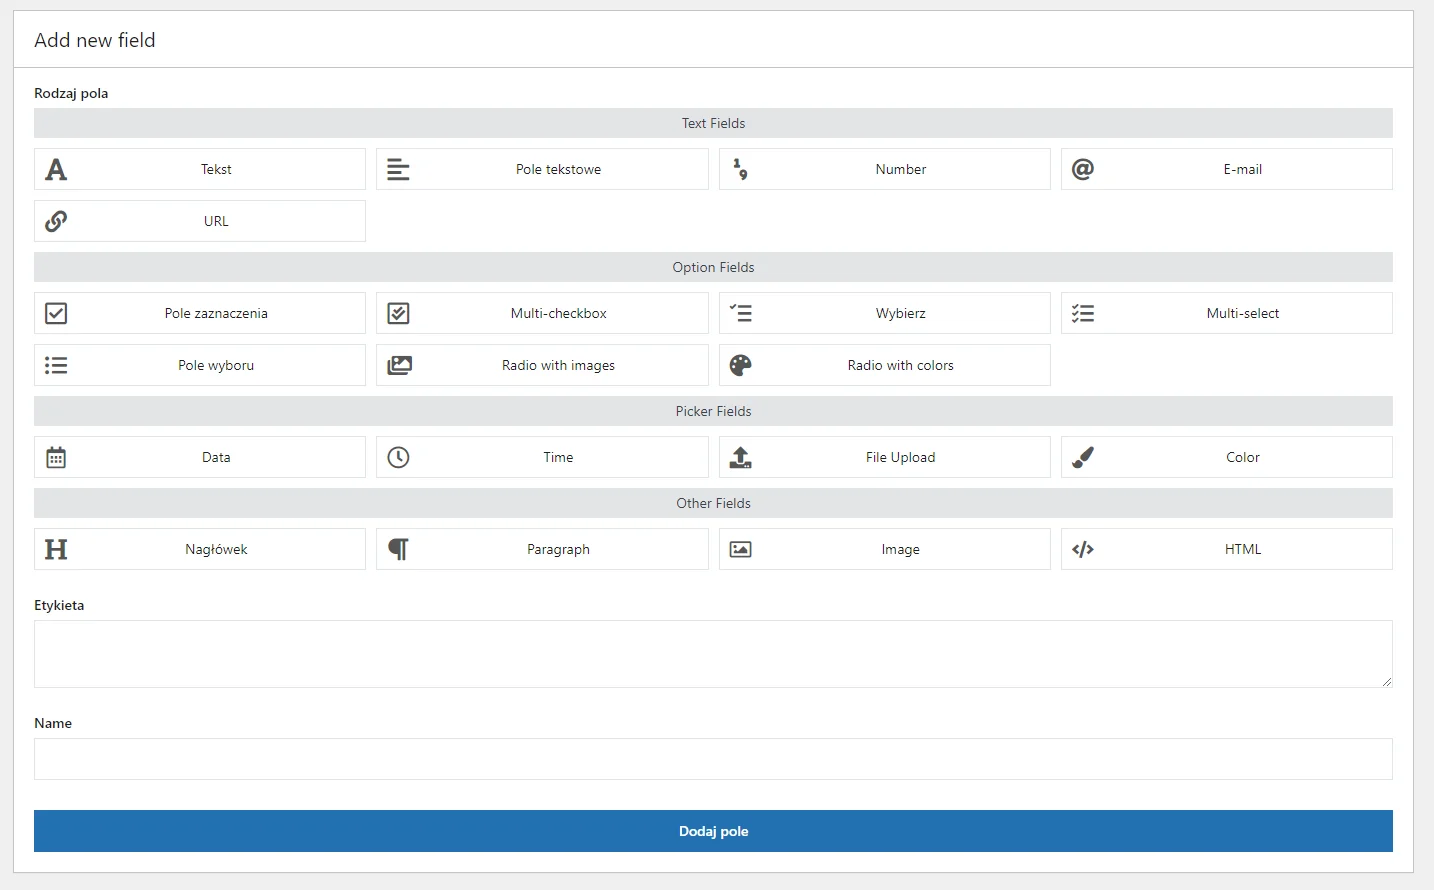The height and width of the screenshot is (890, 1434).
Task: Choose the Multi-select field type
Action: 1227,314
